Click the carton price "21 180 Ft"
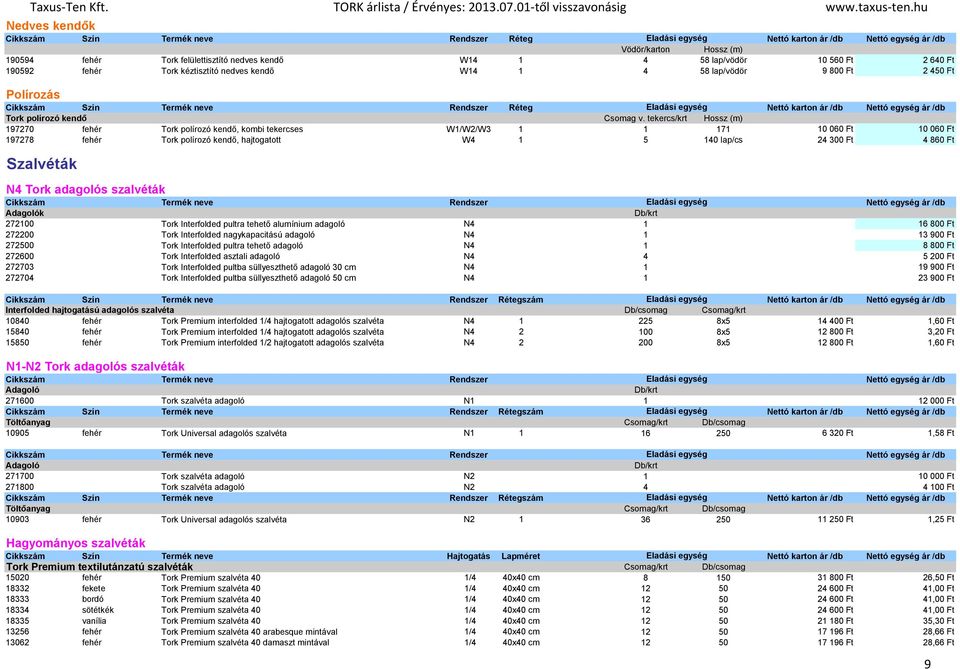 pyautogui.click(x=835, y=621)
